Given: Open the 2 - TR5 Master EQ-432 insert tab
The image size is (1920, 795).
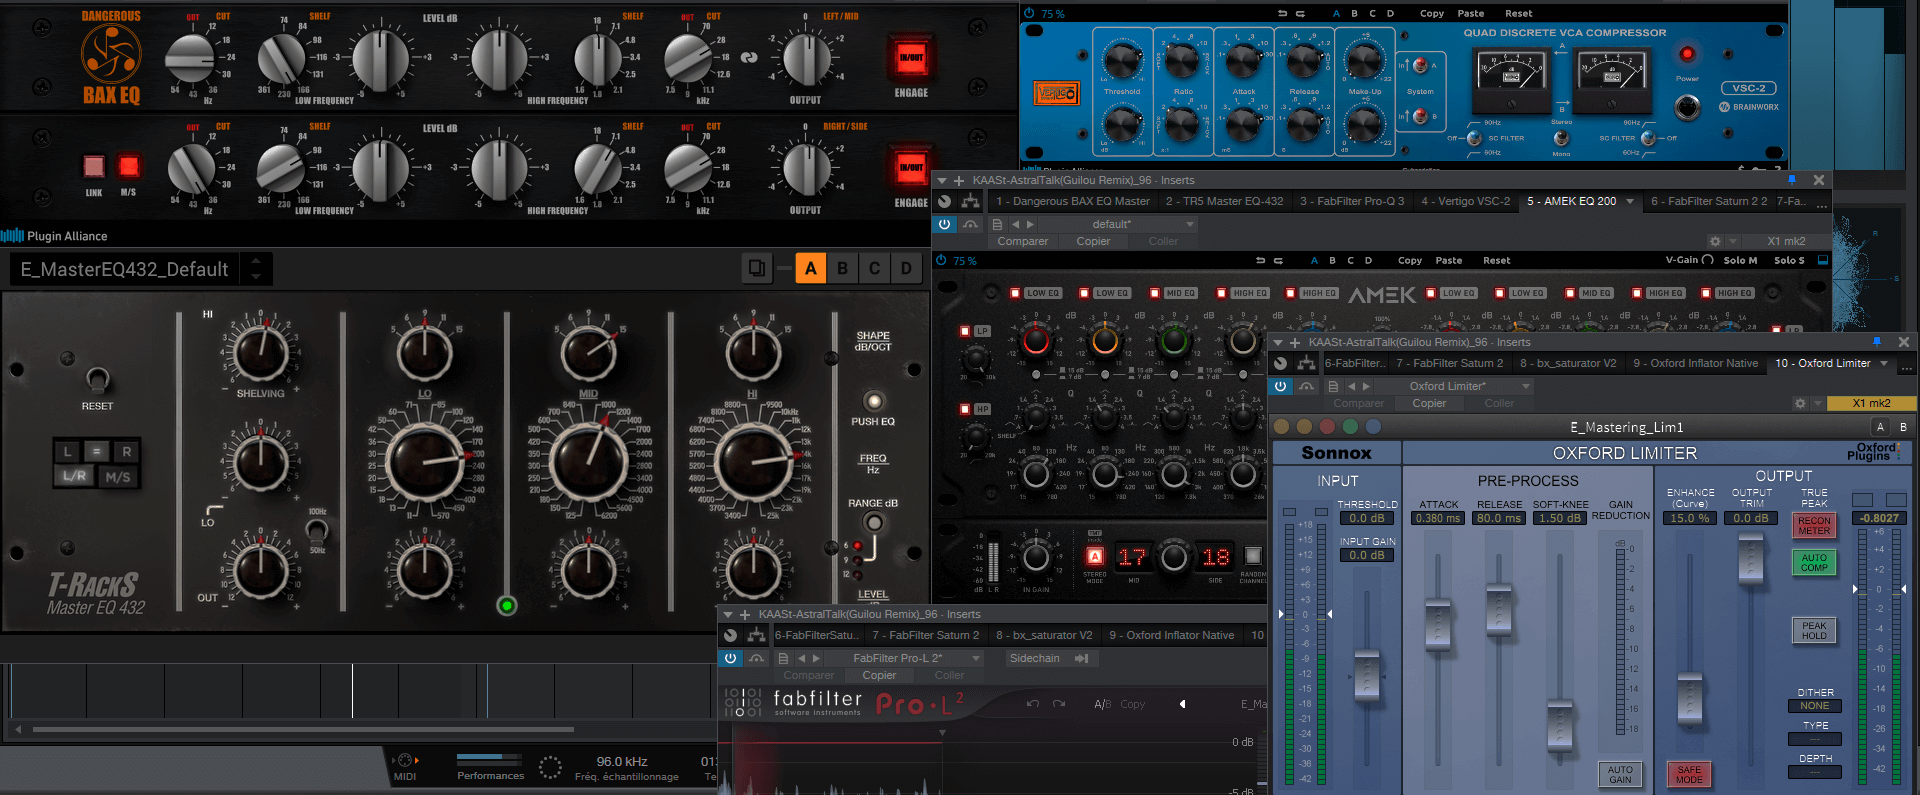Looking at the screenshot, I should click(x=1224, y=201).
